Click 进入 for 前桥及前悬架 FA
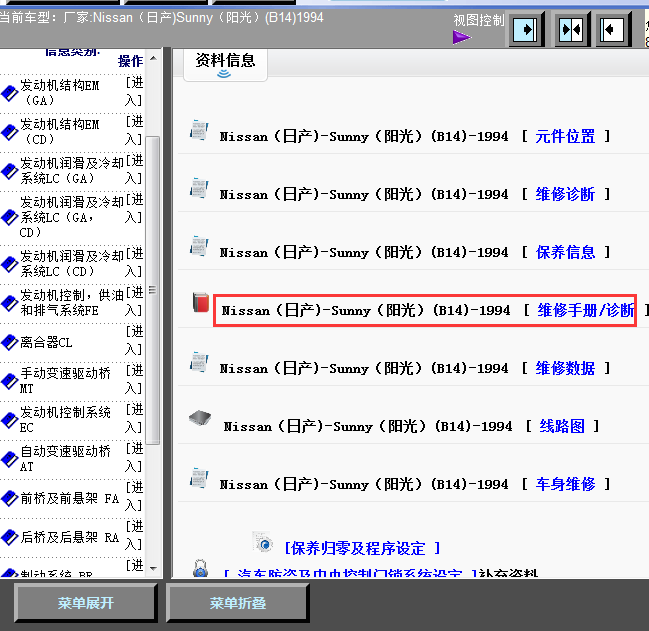 [134, 496]
